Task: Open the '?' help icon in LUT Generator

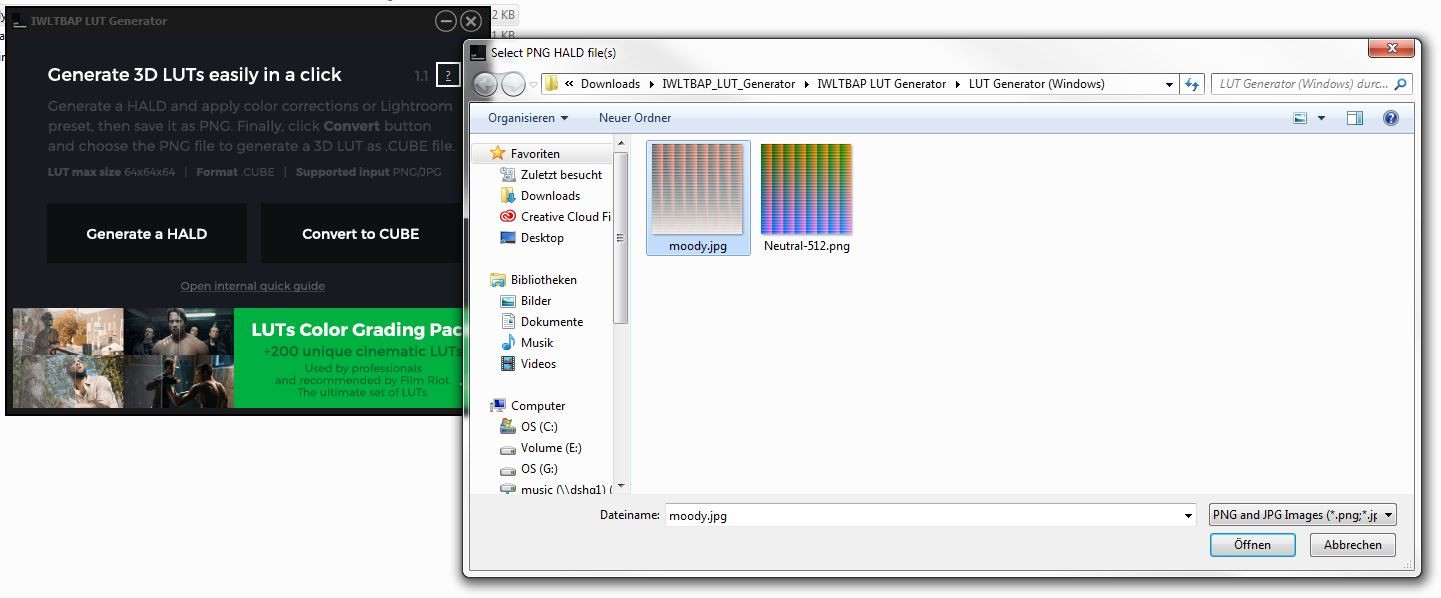Action: click(x=448, y=75)
